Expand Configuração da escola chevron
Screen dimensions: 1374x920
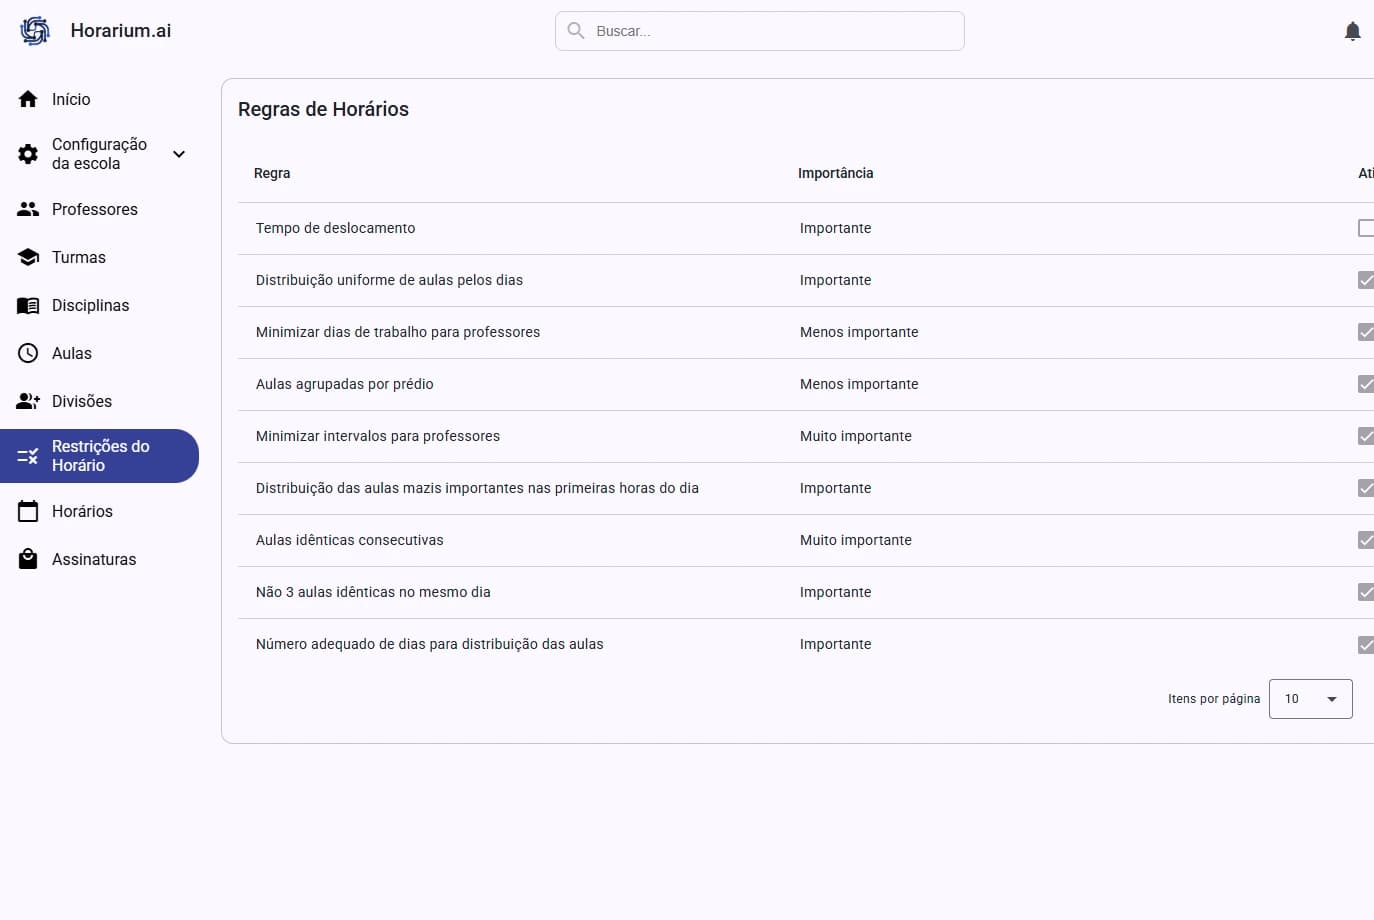pyautogui.click(x=179, y=154)
